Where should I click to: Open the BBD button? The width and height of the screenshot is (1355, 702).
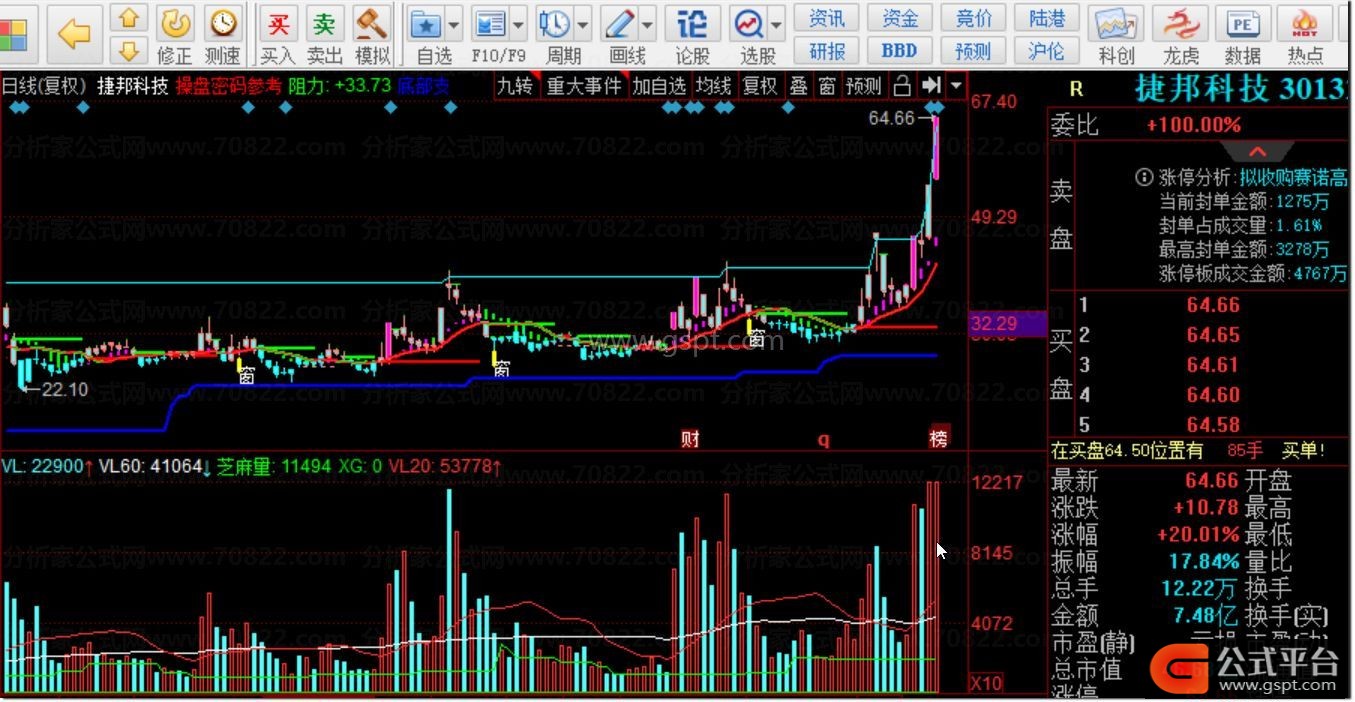900,50
